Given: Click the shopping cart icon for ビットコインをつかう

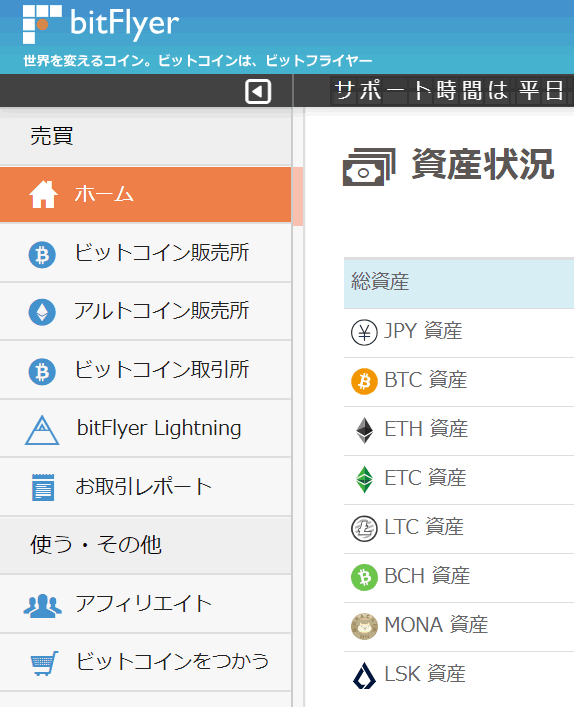Looking at the screenshot, I should coord(44,663).
